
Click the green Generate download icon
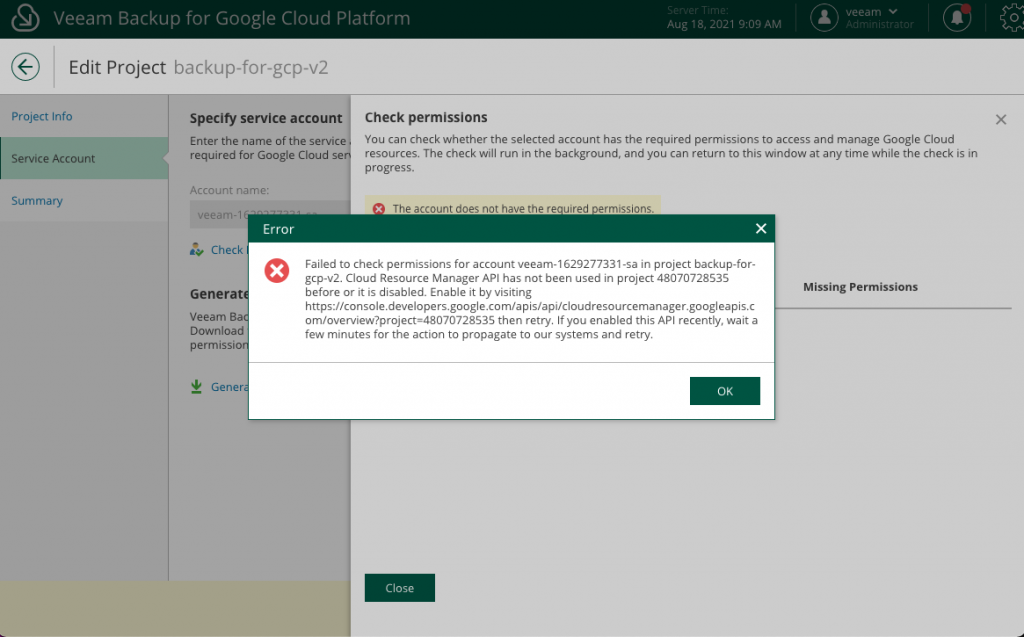pos(196,387)
